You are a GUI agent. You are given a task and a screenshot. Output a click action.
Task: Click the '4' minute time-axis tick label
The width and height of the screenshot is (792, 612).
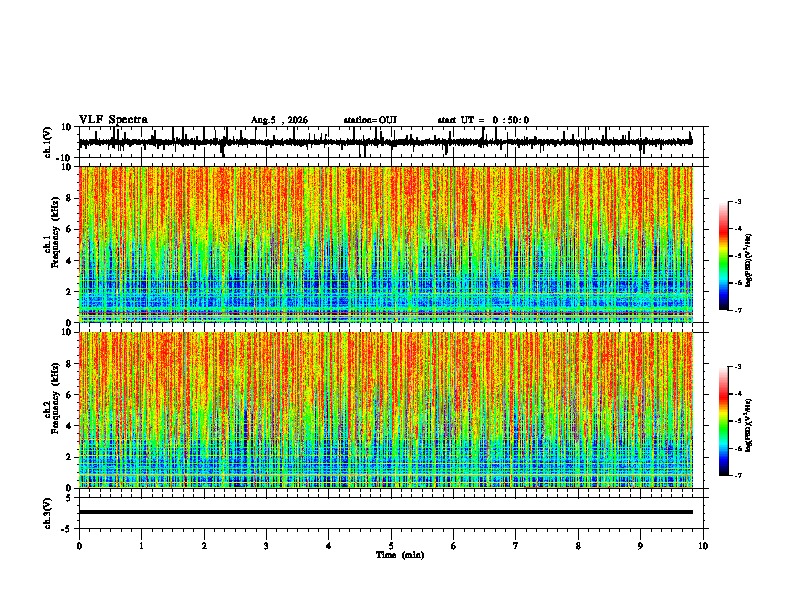[x=329, y=546]
